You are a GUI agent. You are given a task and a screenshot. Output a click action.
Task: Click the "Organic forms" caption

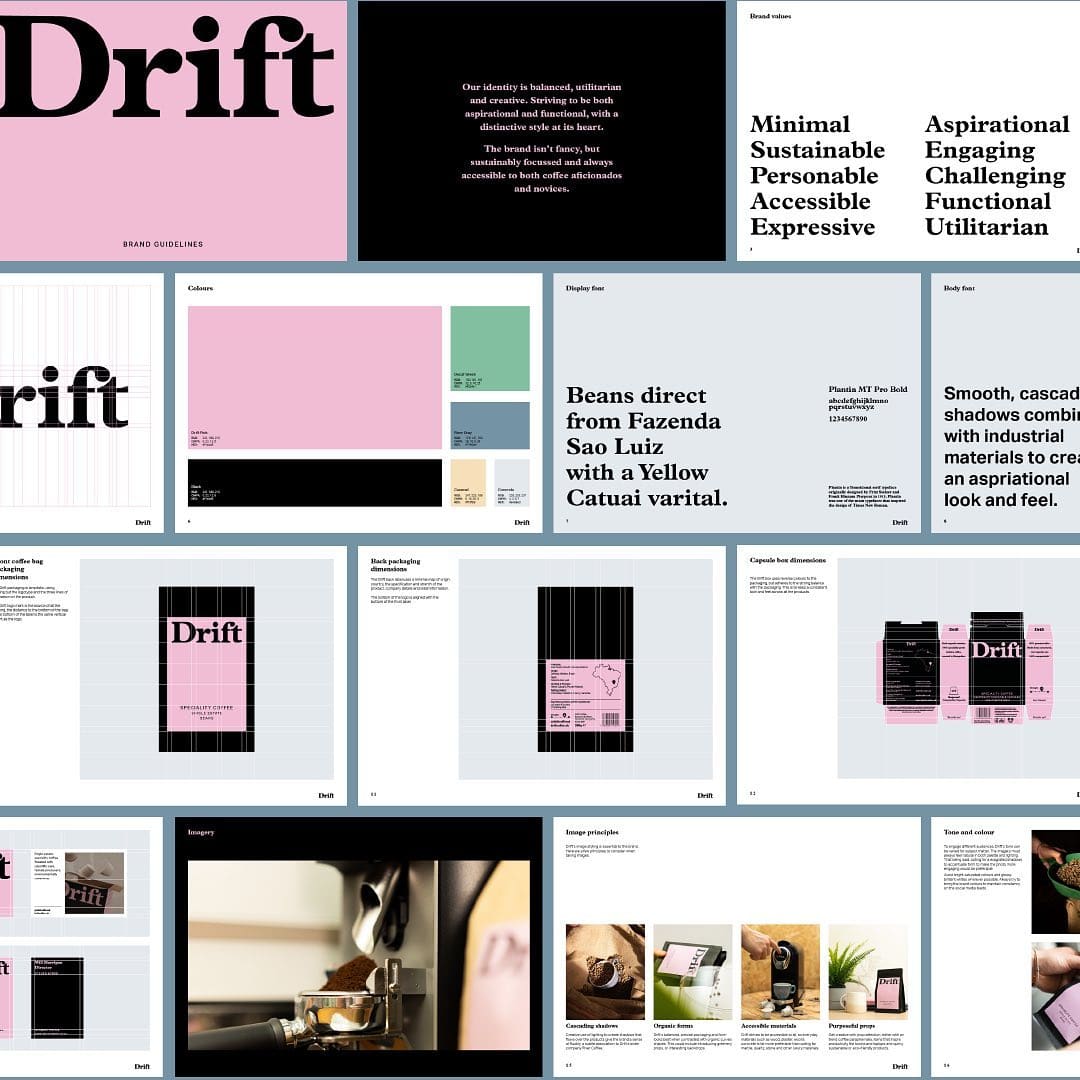[x=673, y=1026]
